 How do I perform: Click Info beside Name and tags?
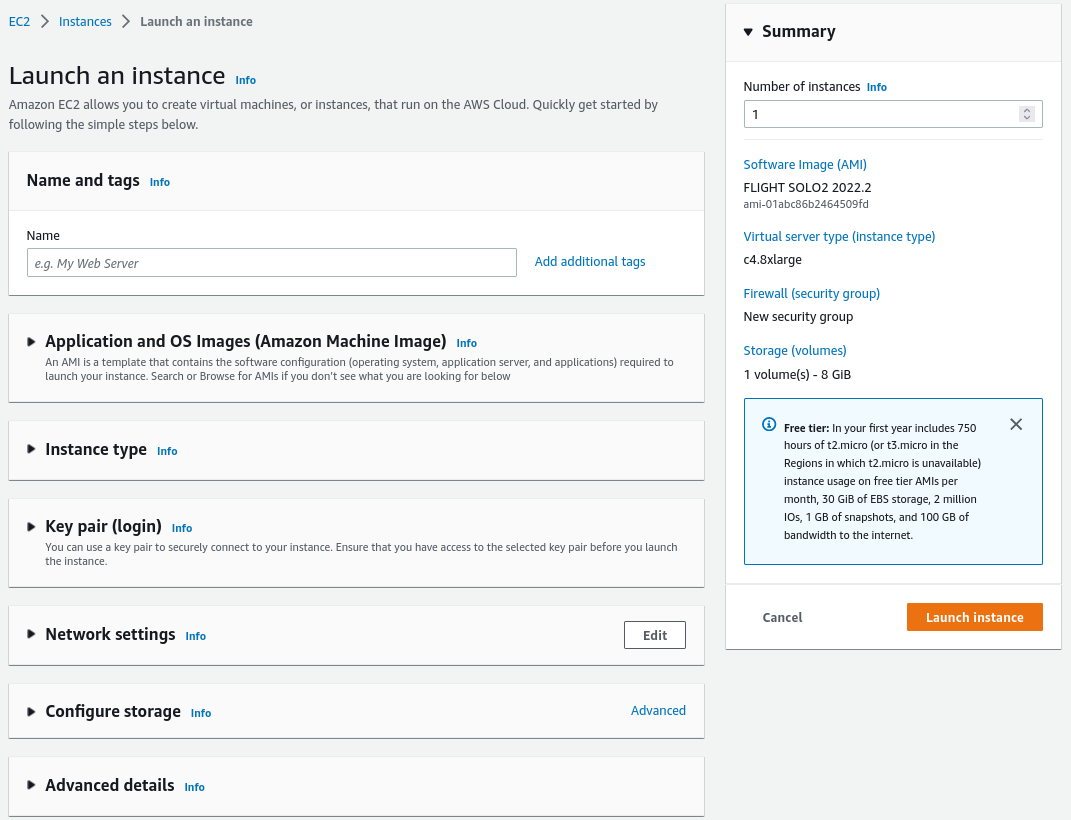click(x=159, y=182)
